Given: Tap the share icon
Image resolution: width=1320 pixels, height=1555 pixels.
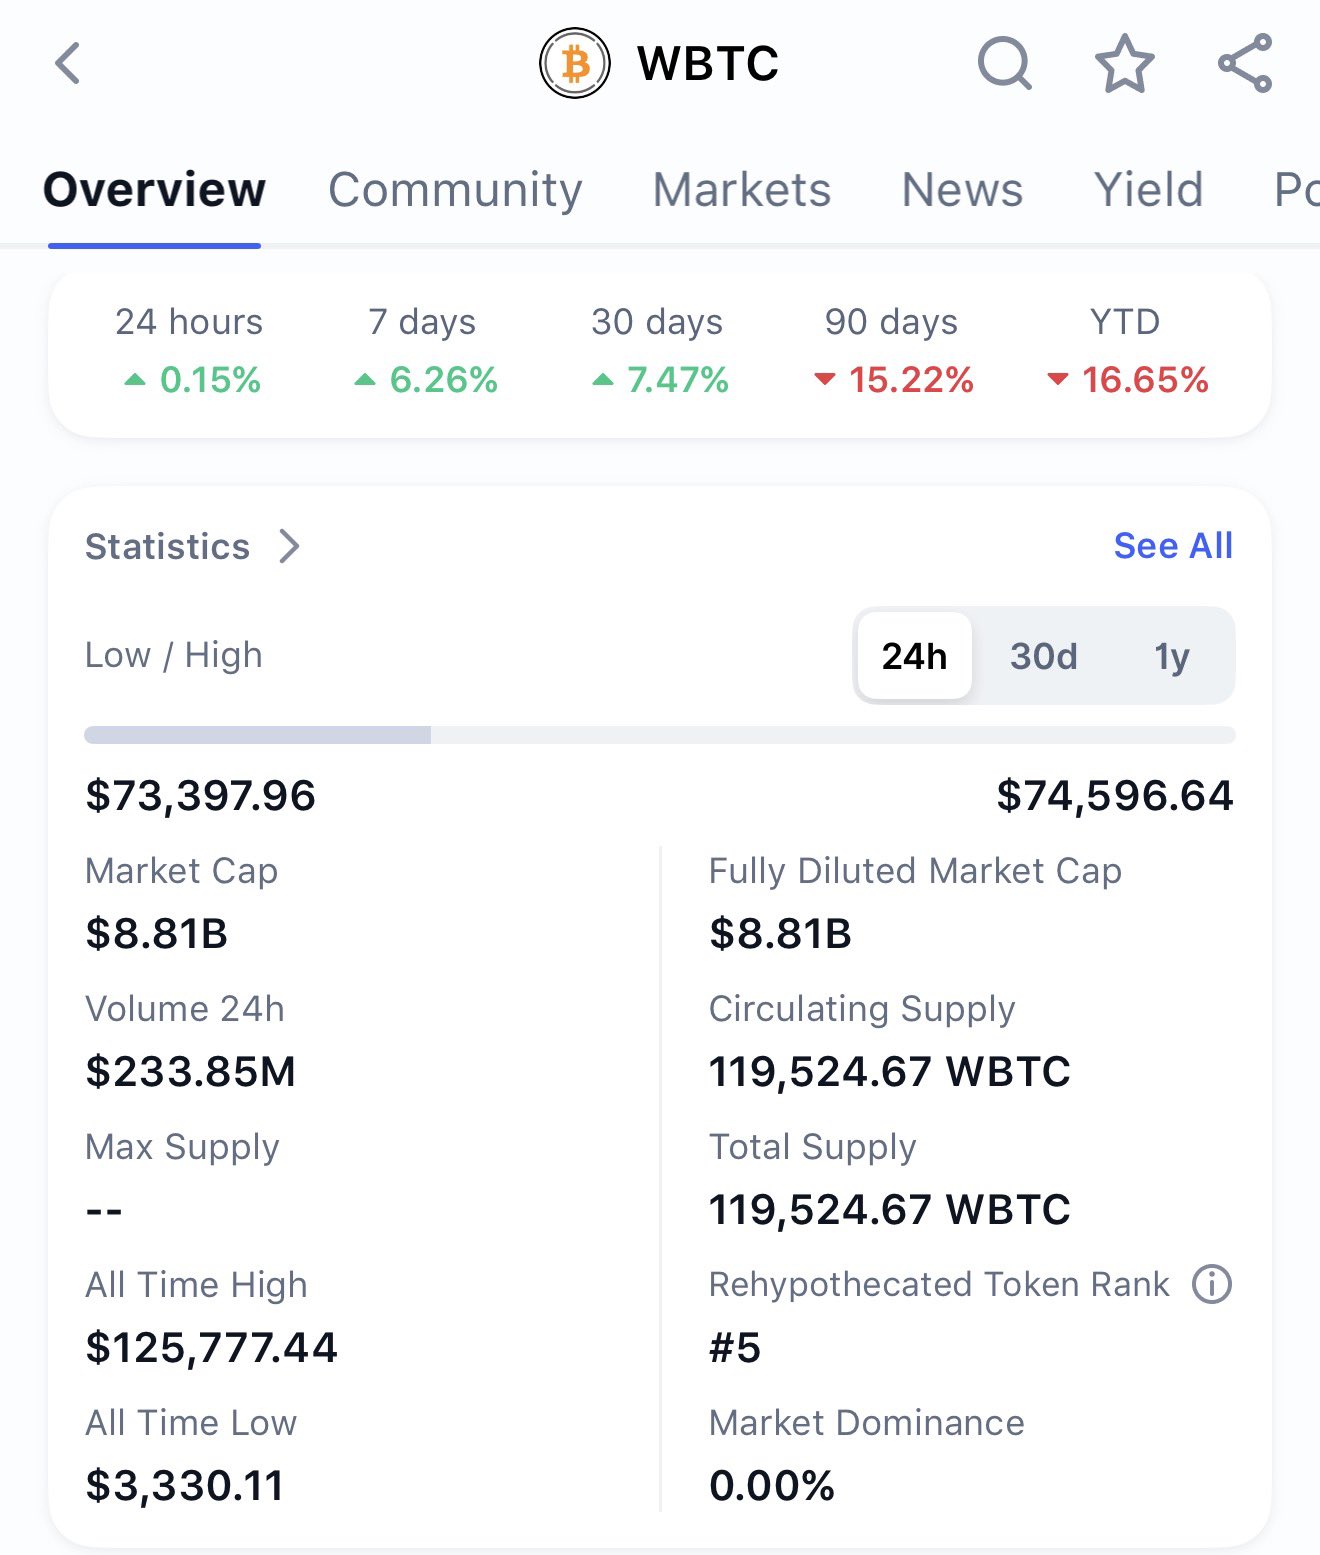Looking at the screenshot, I should point(1245,64).
